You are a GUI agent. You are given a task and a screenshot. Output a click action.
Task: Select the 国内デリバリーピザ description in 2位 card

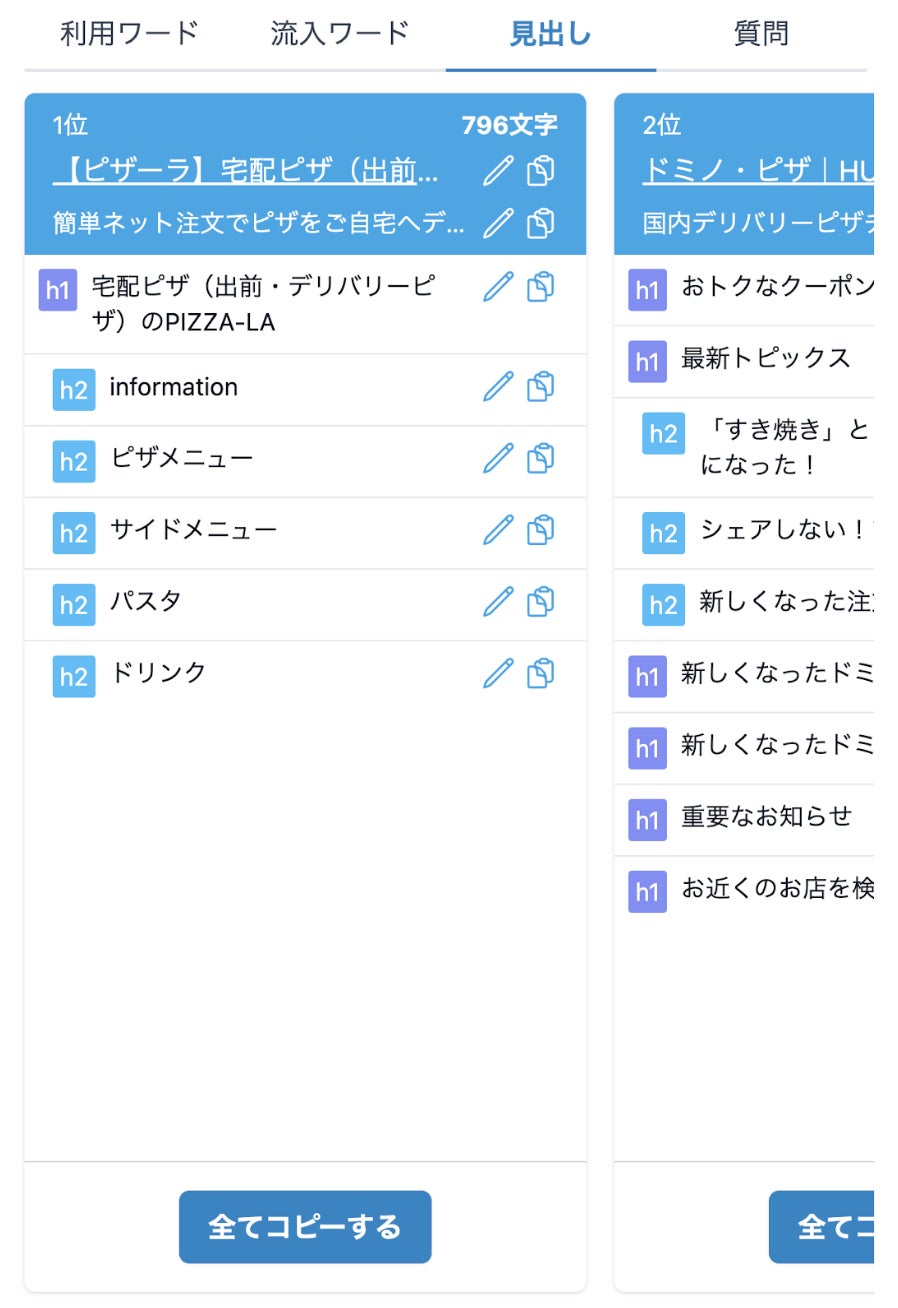(x=758, y=223)
